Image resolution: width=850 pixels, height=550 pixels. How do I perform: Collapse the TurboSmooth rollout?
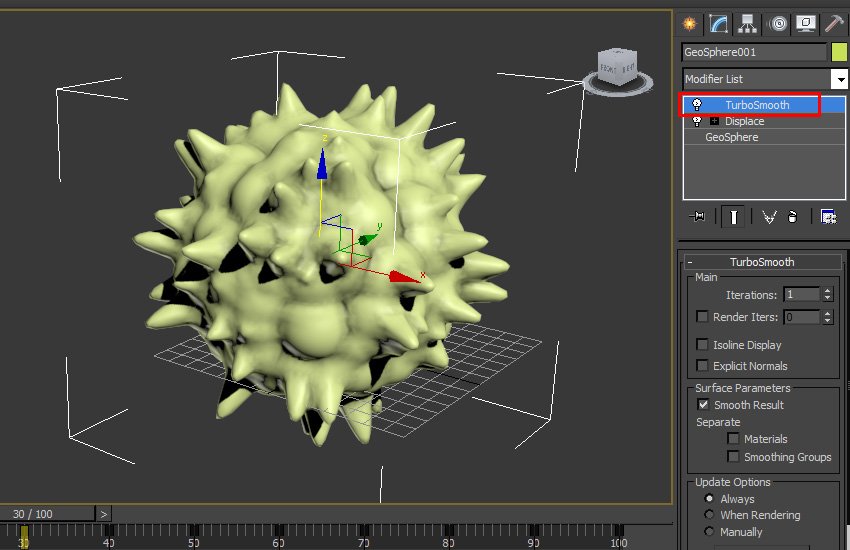click(690, 262)
